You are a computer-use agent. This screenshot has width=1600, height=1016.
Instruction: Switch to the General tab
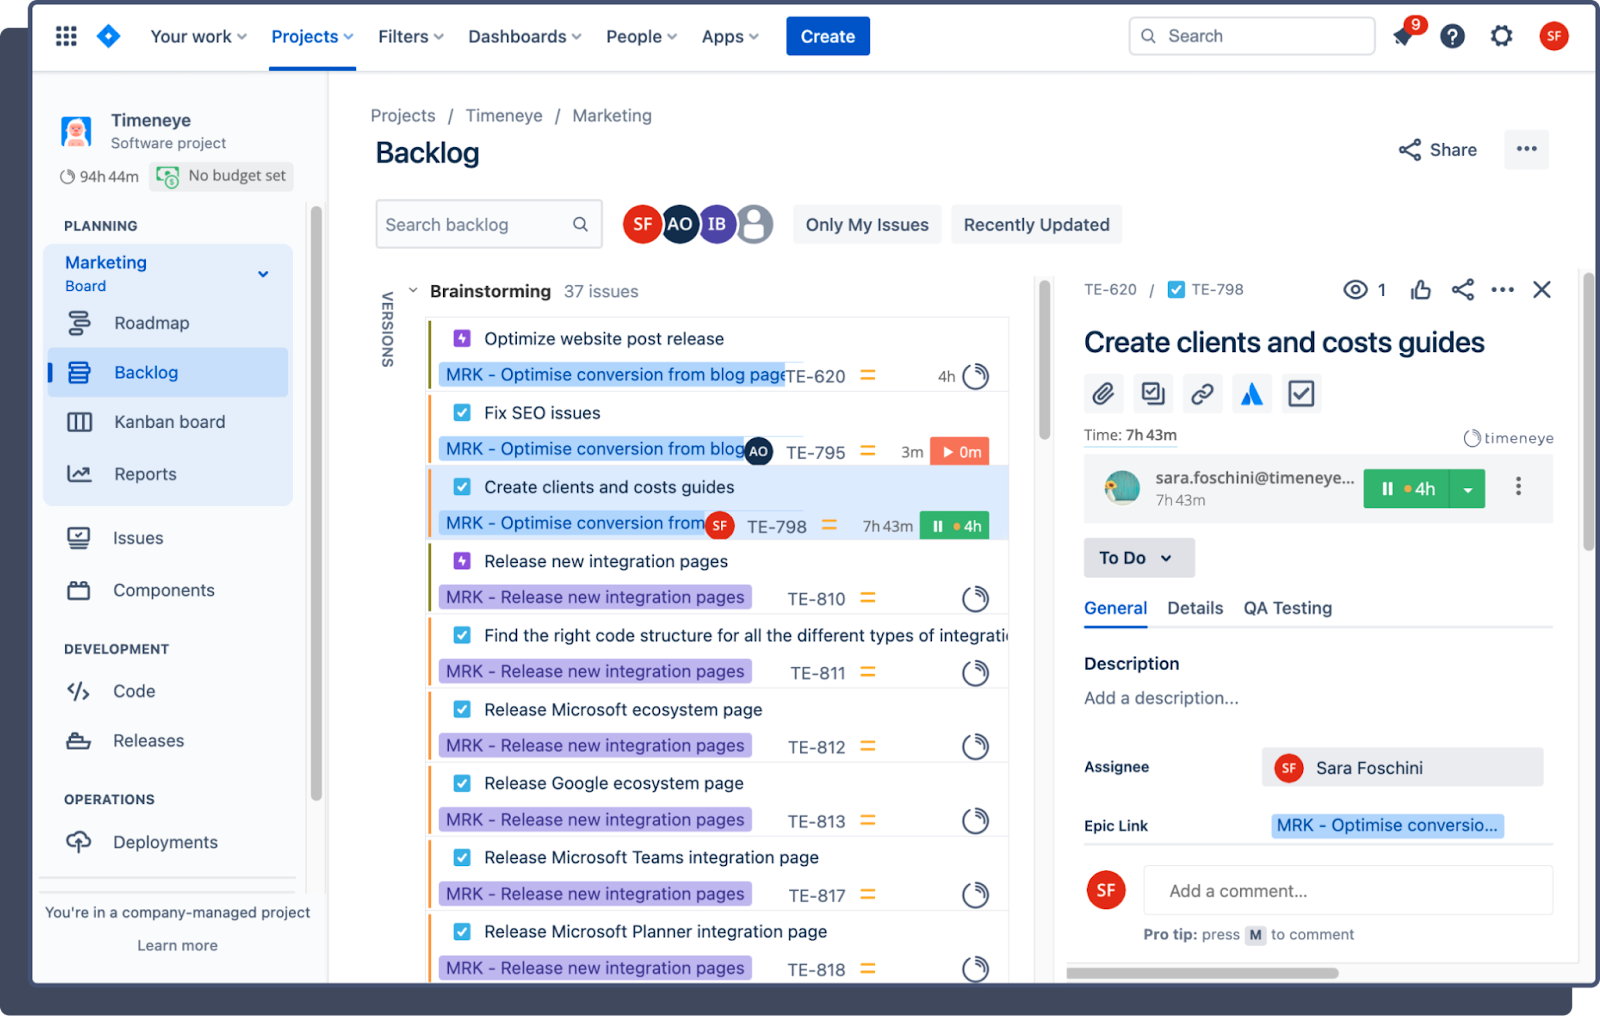[1115, 608]
